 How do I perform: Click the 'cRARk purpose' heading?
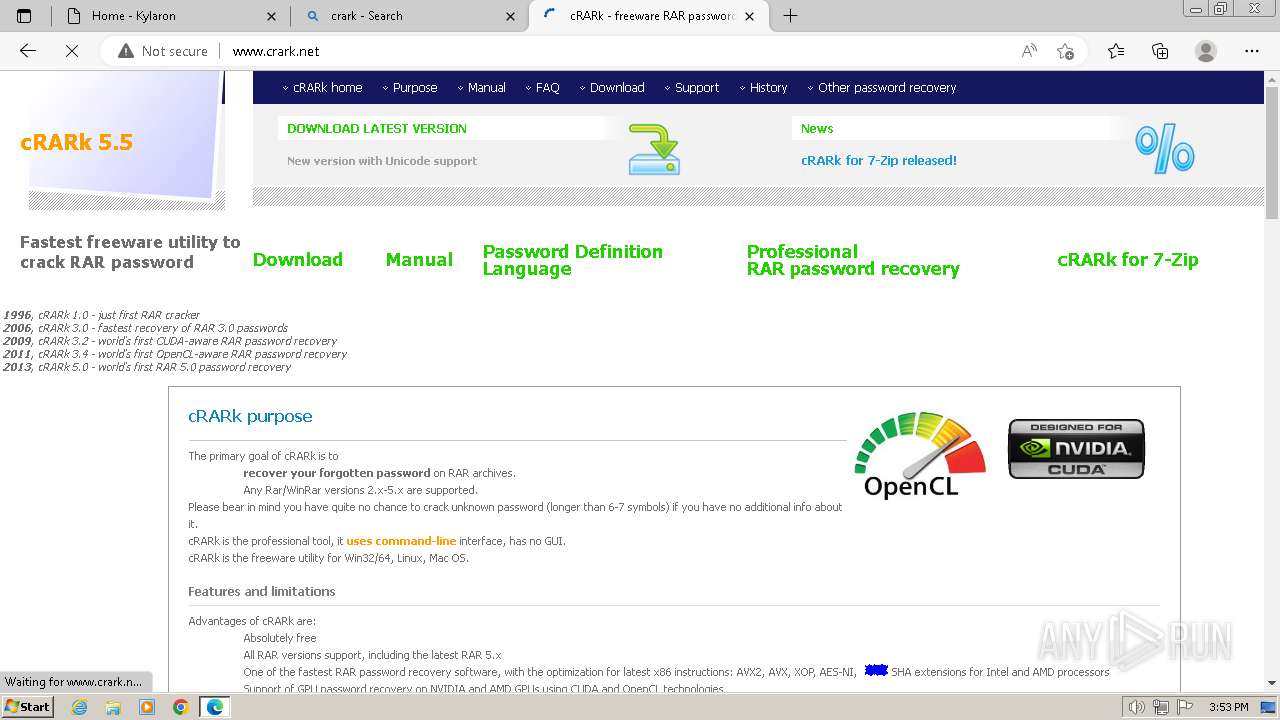250,416
